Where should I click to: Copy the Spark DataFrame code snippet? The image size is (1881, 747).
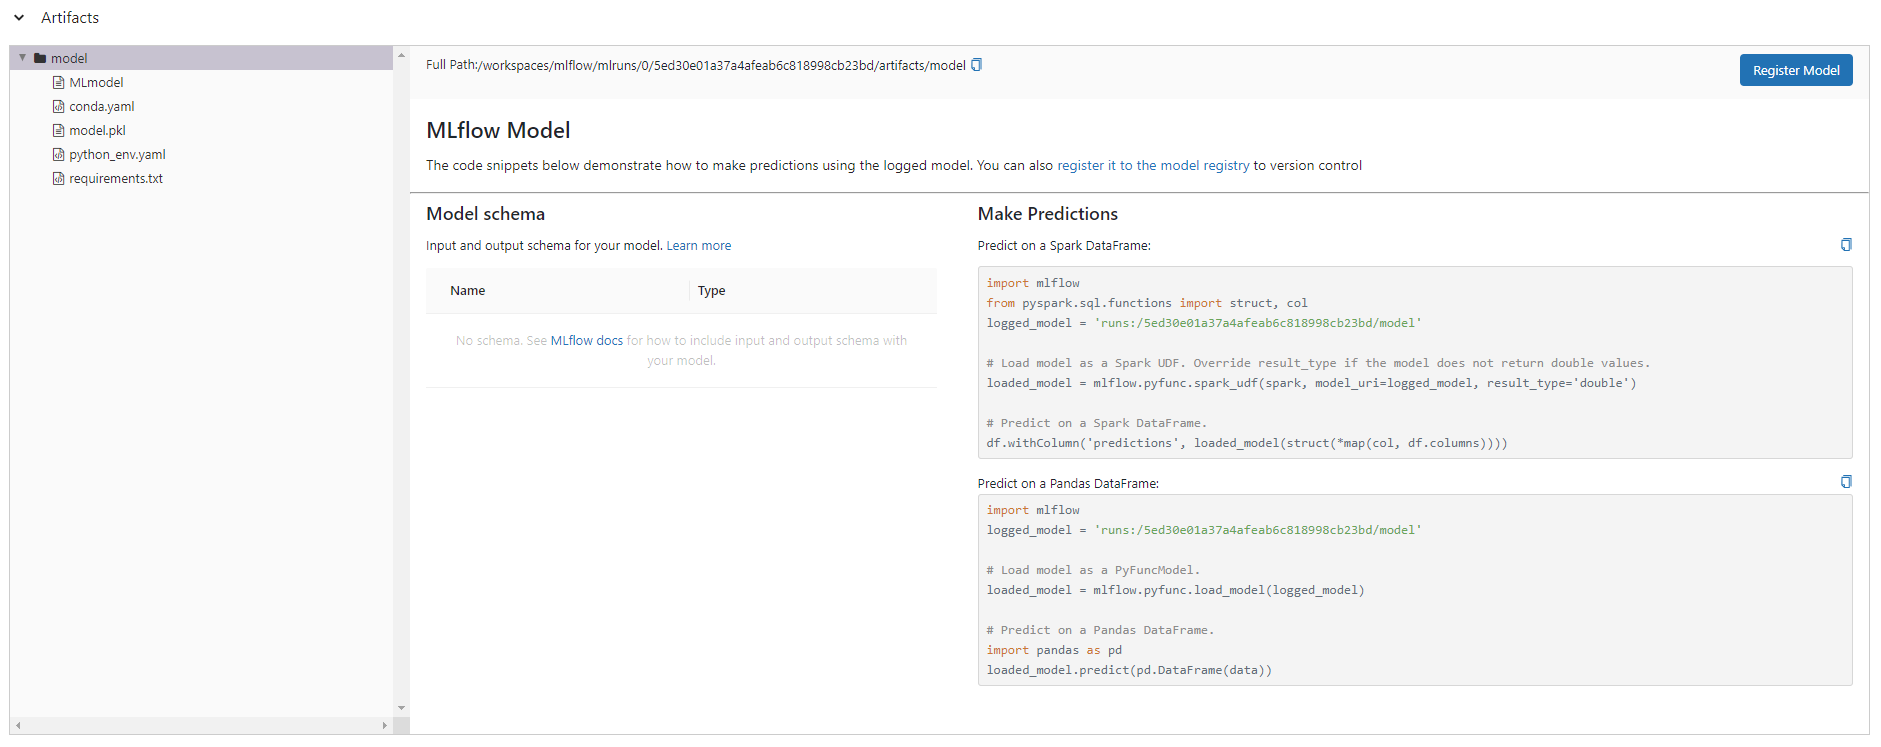1845,245
